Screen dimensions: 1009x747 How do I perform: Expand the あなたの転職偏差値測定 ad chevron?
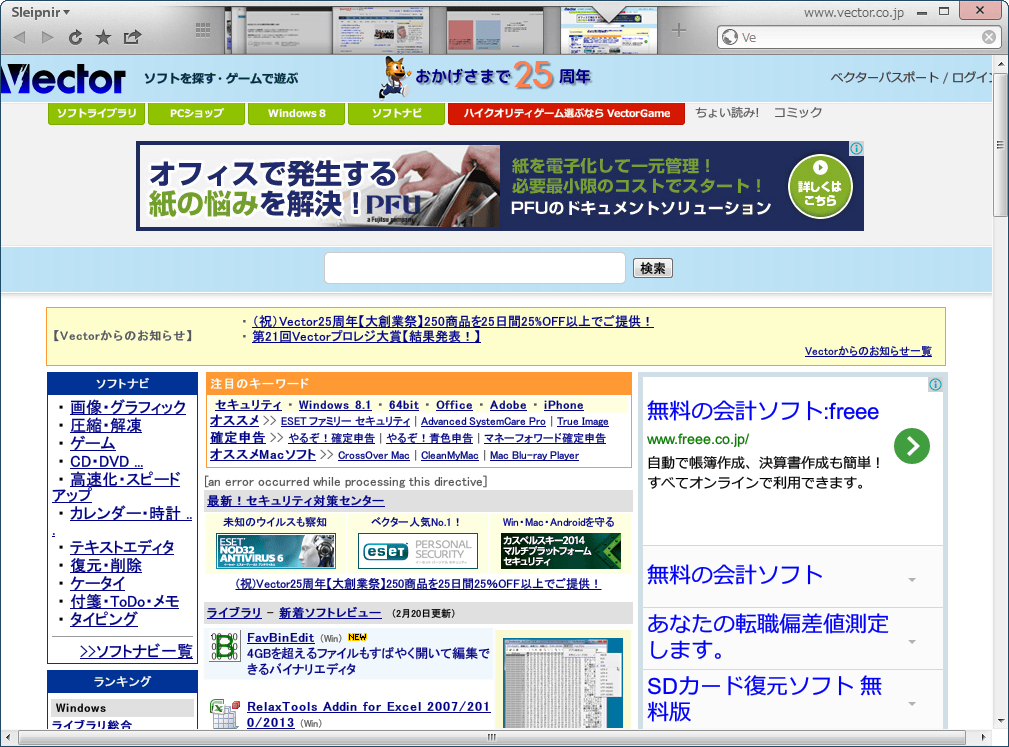coord(912,641)
